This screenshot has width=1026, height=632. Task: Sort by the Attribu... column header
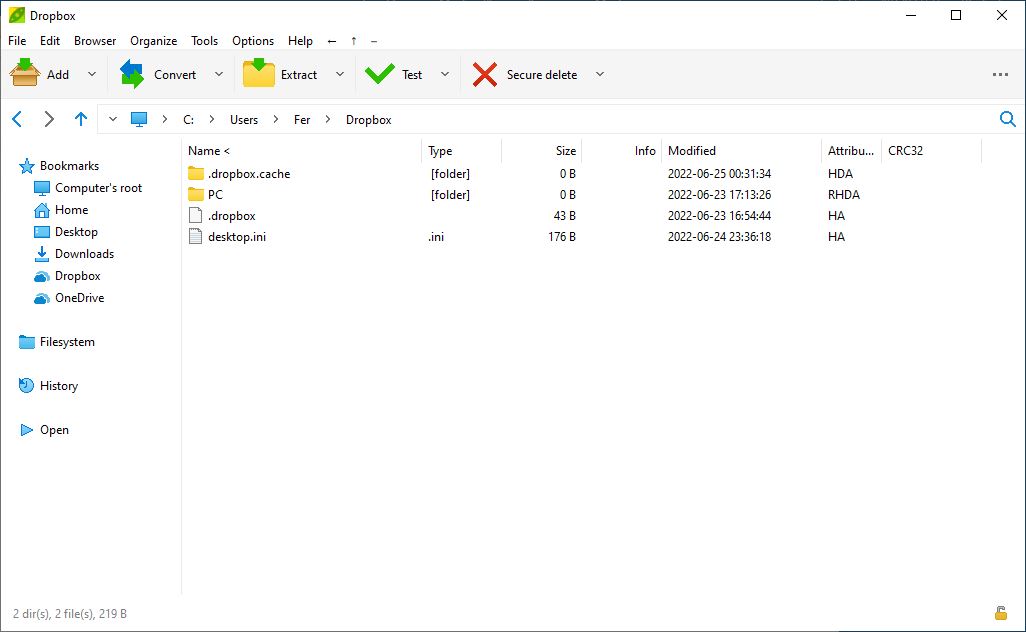(851, 150)
